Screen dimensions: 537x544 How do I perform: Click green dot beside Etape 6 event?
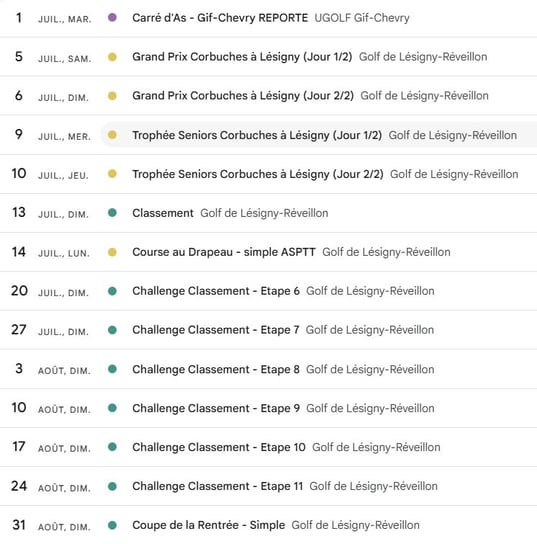click(112, 291)
